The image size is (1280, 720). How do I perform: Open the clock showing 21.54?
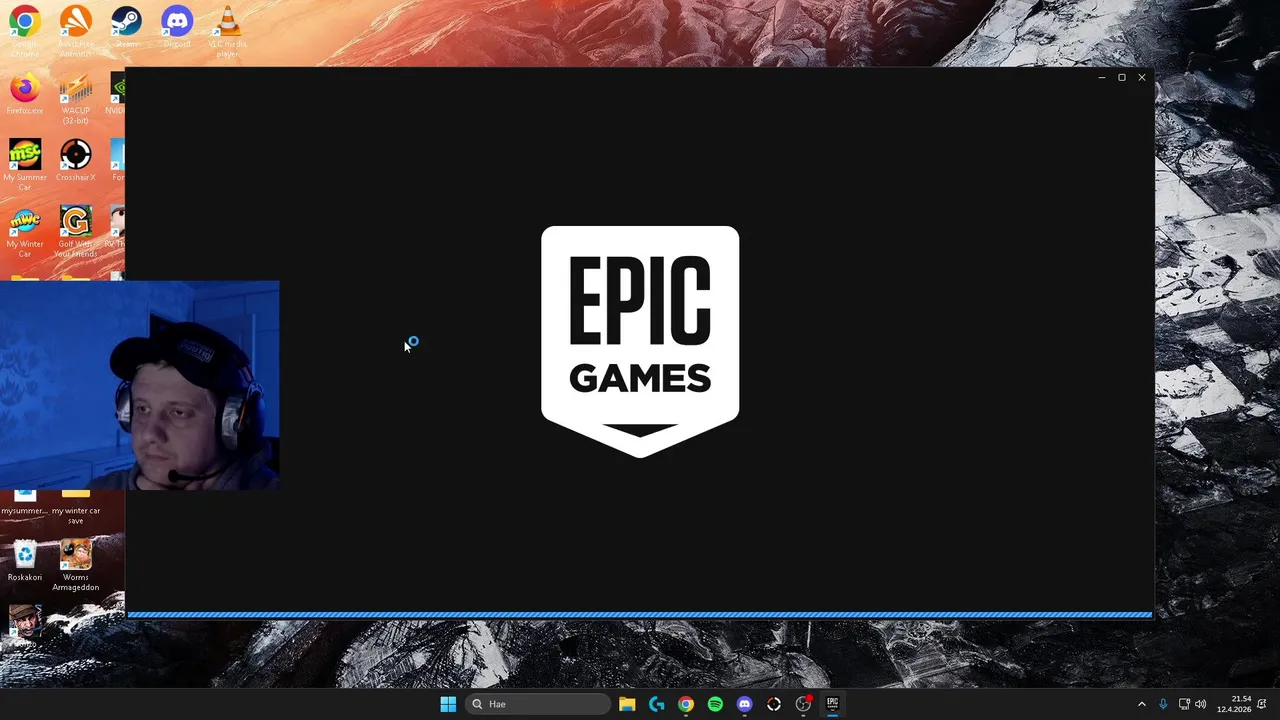tap(1234, 704)
